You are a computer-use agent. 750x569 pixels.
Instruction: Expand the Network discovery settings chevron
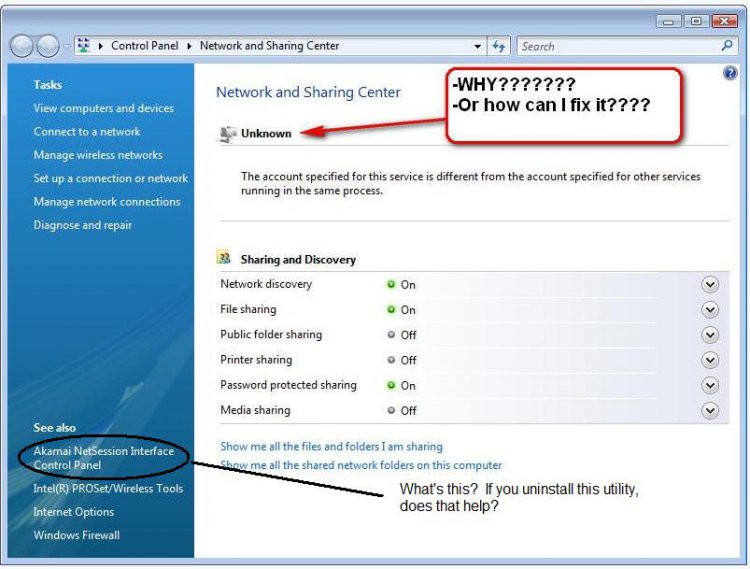click(710, 284)
